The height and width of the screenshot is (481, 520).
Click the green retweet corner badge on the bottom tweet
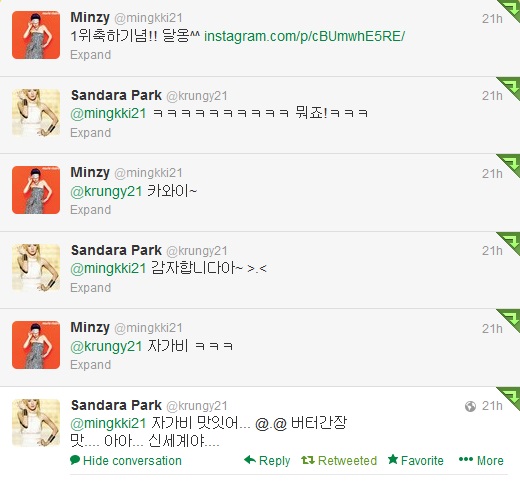tap(509, 398)
